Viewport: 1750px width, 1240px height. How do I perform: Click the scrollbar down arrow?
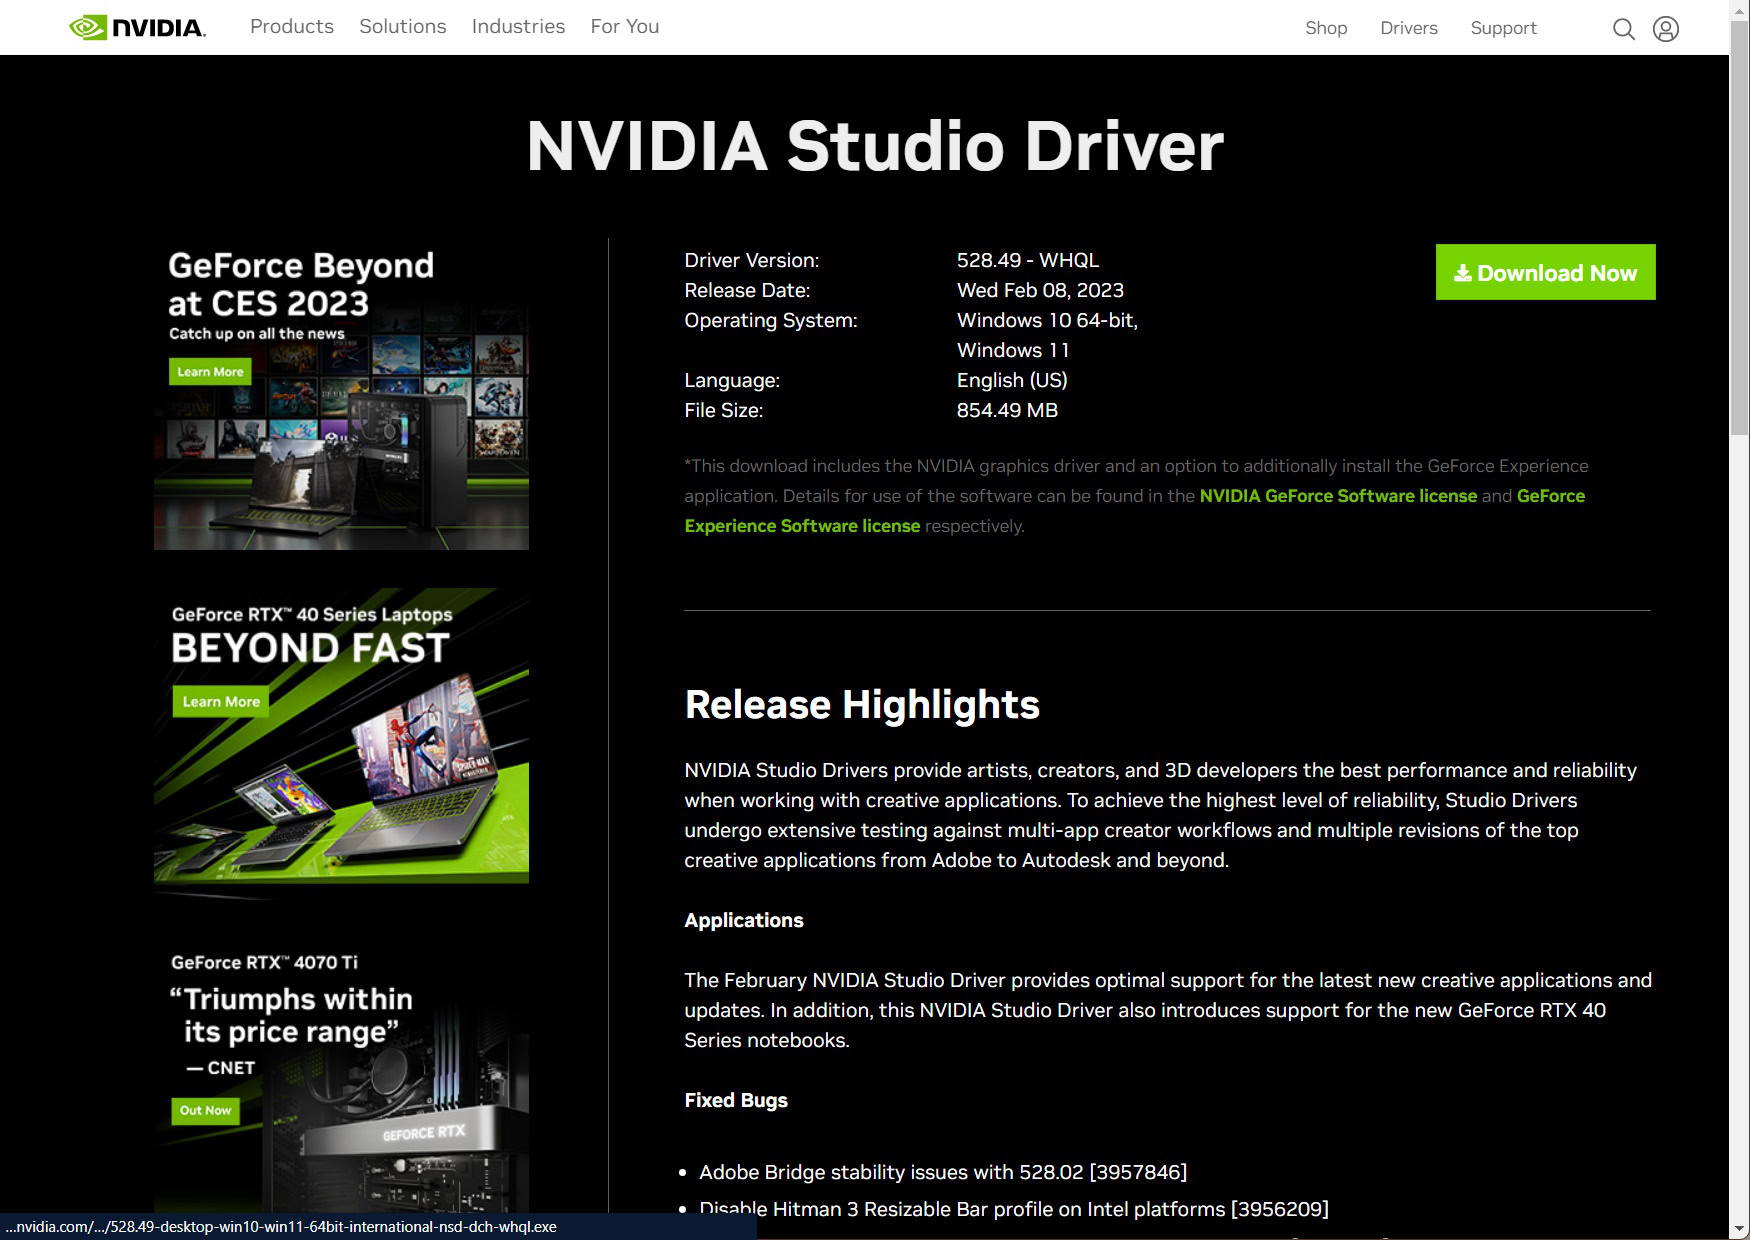[x=1739, y=1229]
